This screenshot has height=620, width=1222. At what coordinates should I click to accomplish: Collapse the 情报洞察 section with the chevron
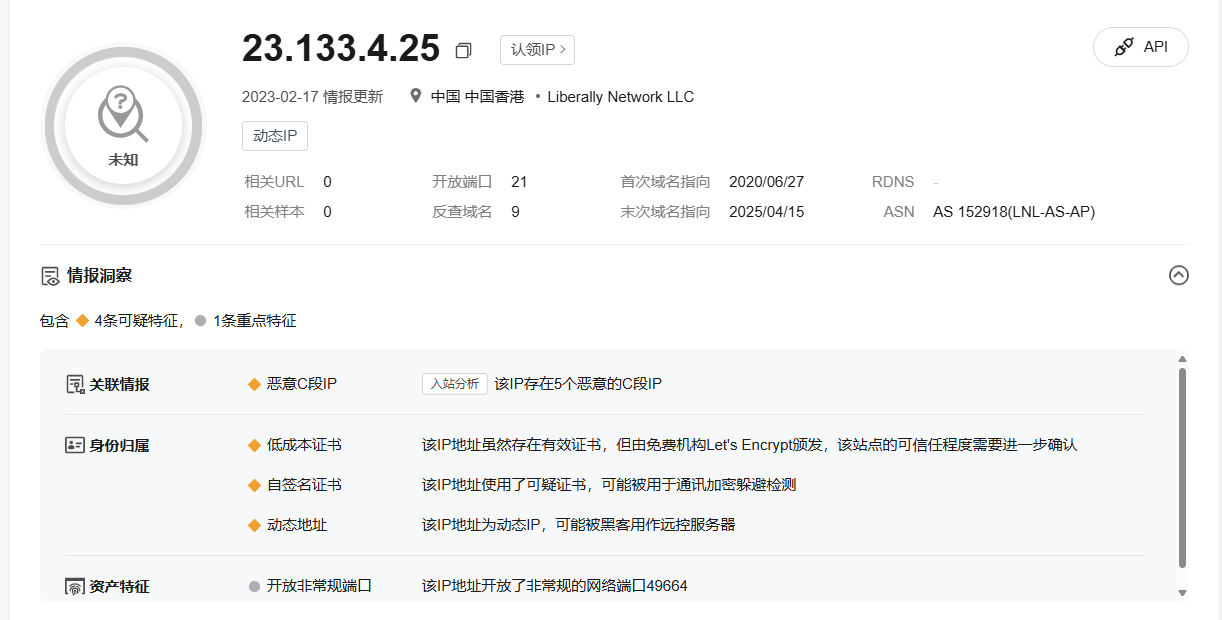[1179, 275]
